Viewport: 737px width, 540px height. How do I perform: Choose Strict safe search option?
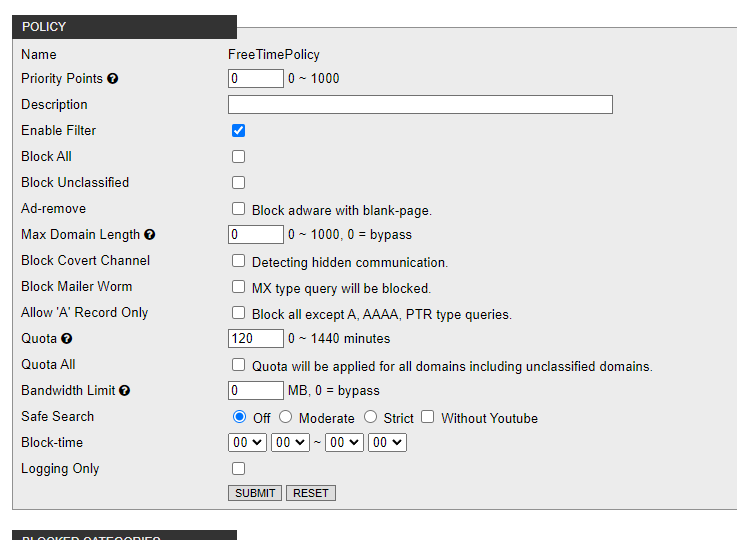(371, 417)
